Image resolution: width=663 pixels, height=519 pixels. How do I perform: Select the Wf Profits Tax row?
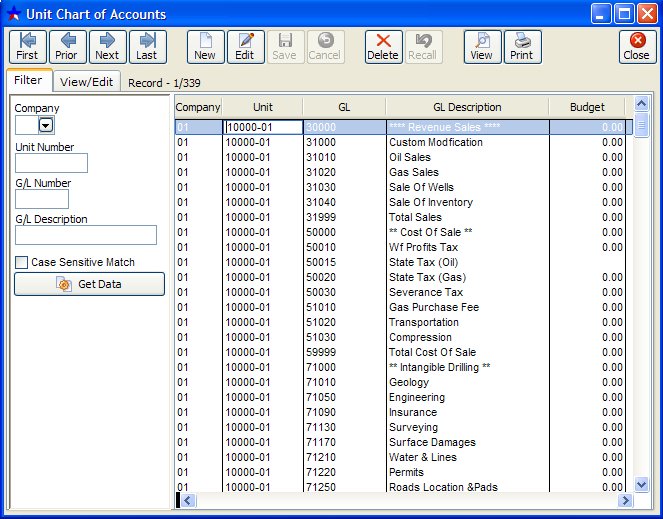pyautogui.click(x=400, y=247)
